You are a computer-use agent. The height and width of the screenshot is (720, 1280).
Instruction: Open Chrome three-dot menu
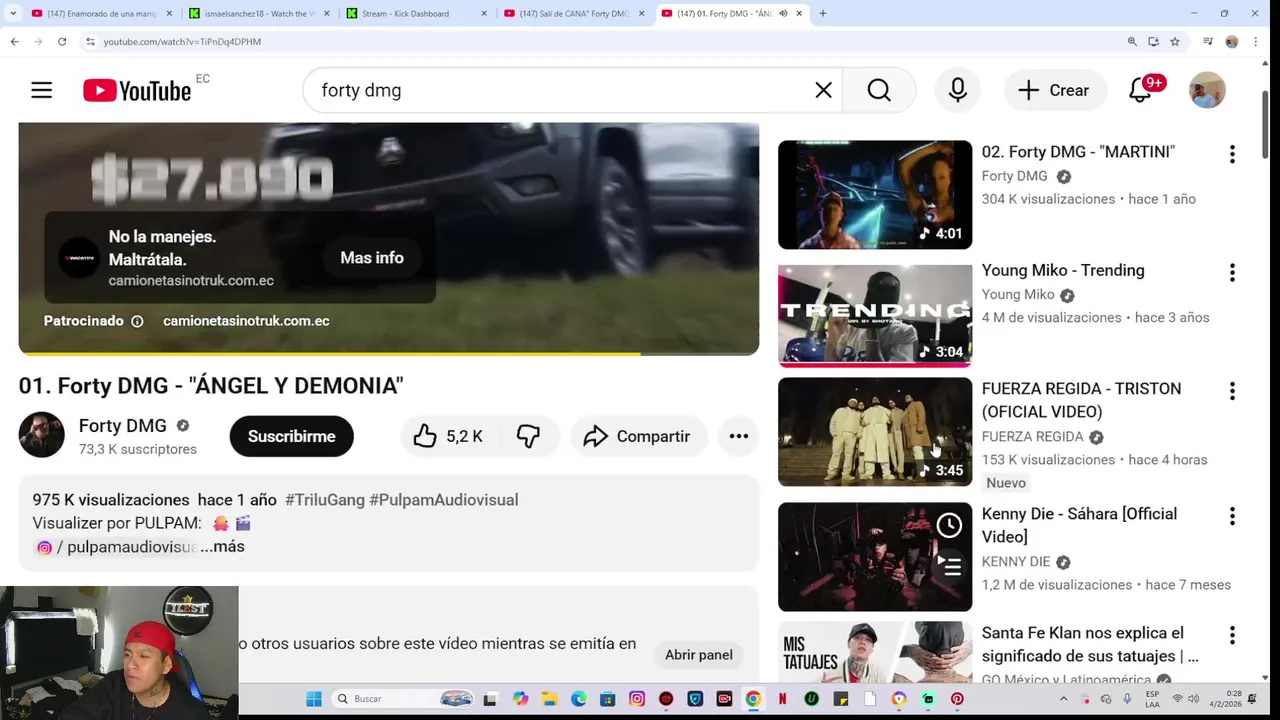[x=1257, y=41]
